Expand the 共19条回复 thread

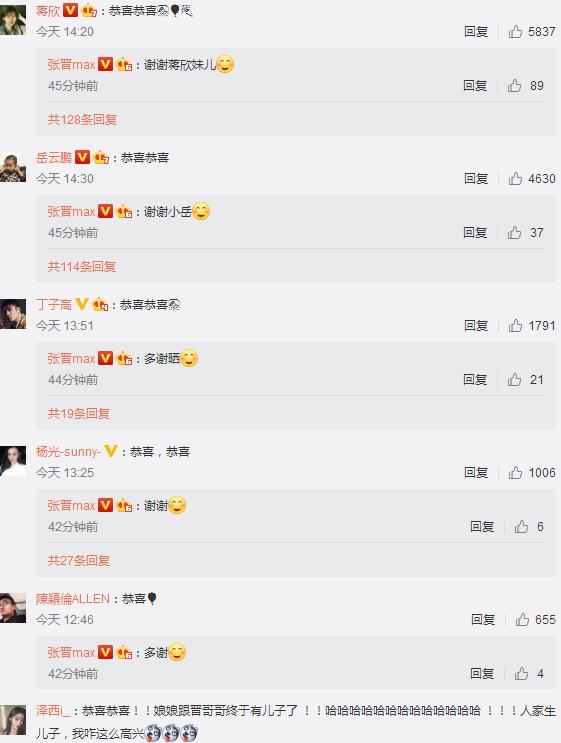pyautogui.click(x=79, y=414)
